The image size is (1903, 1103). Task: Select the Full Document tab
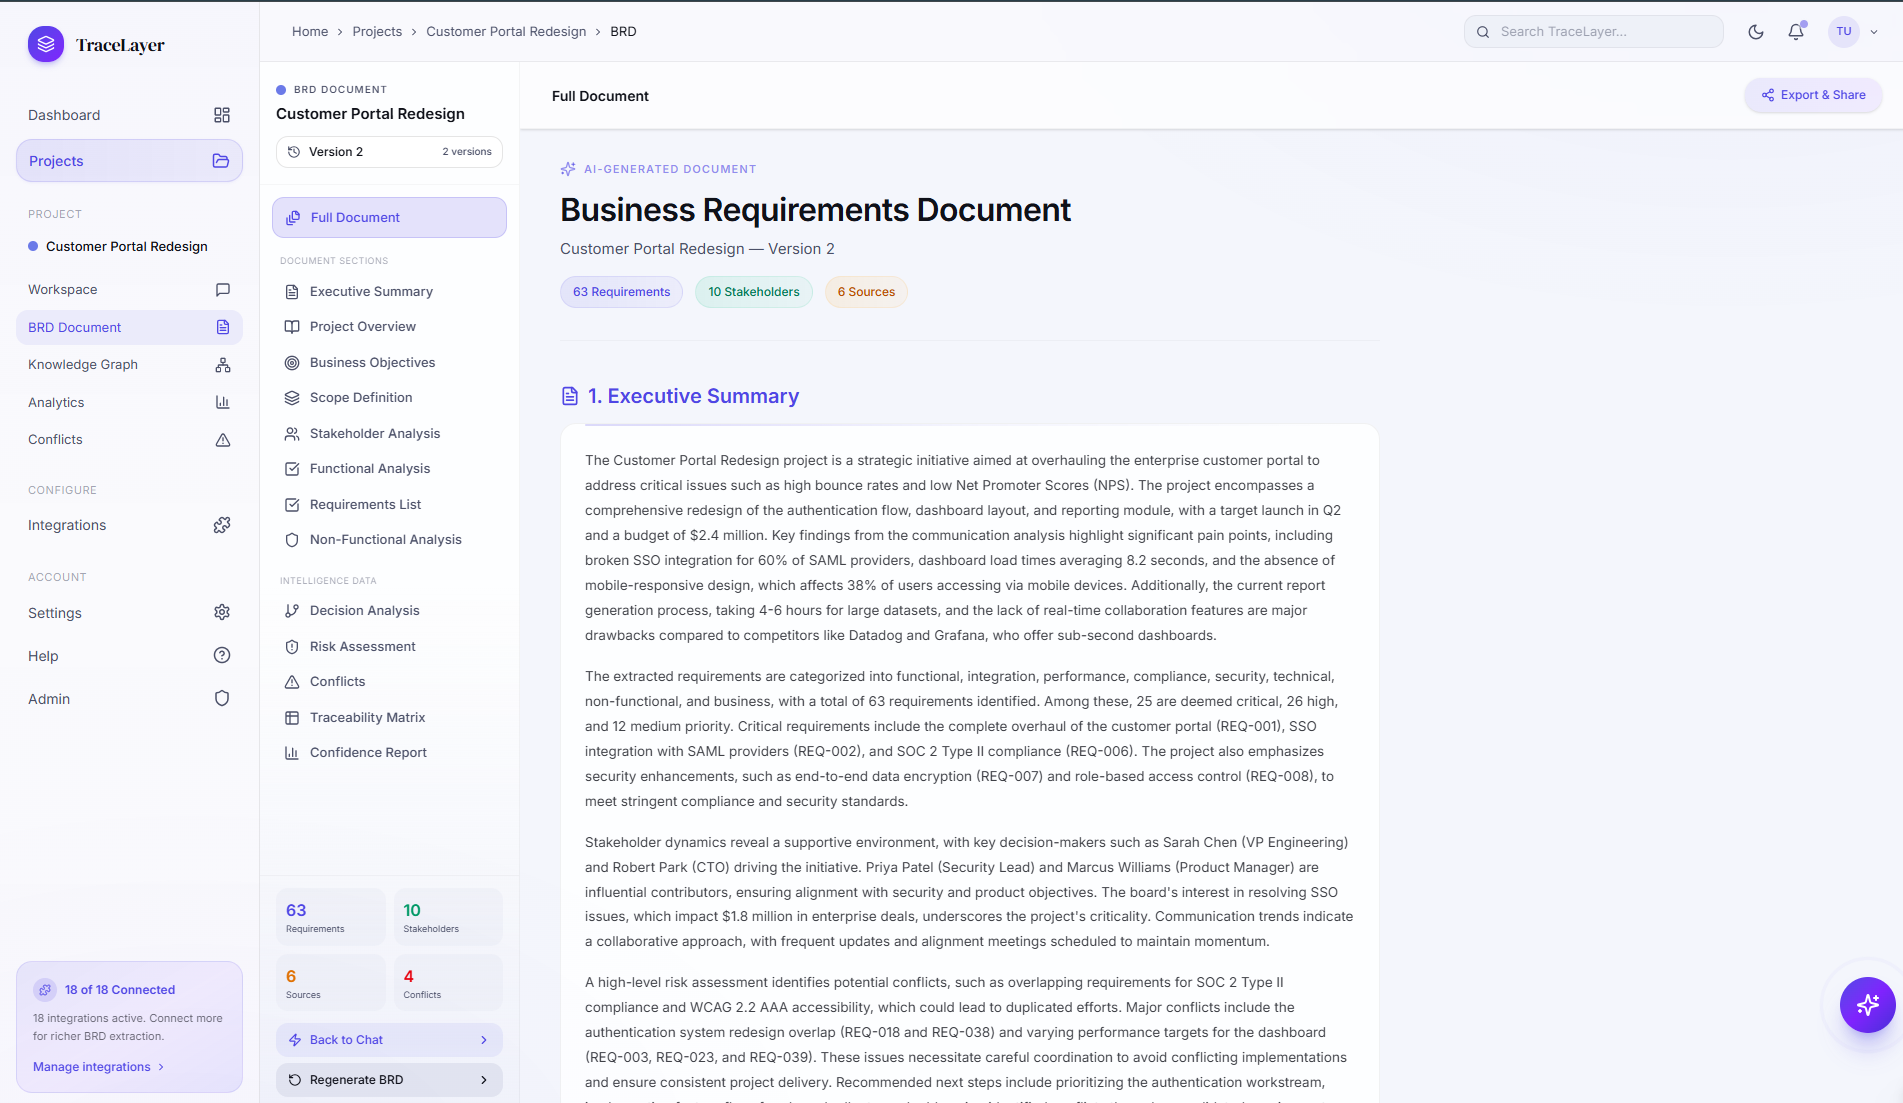389,218
